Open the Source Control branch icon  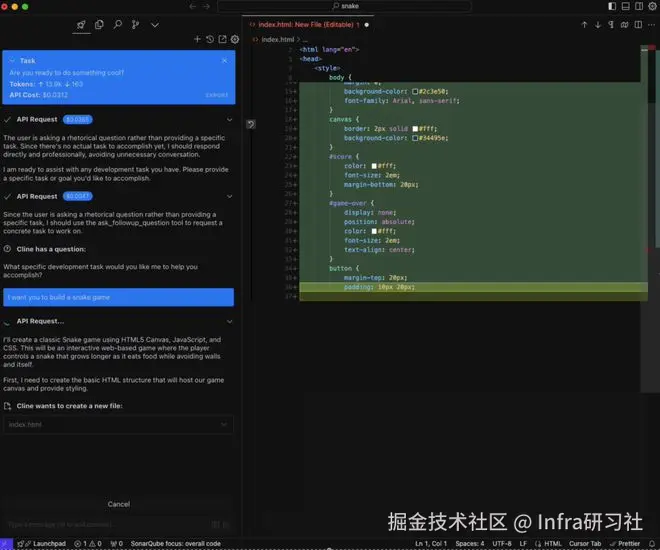[x=136, y=25]
